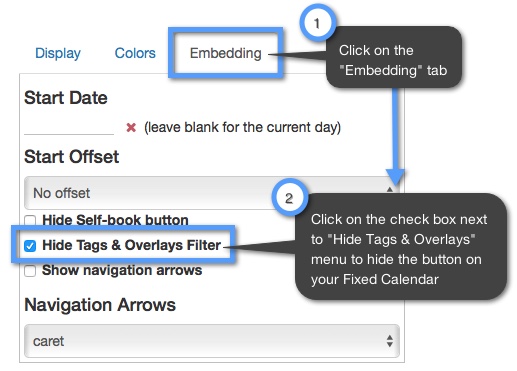Uncheck Hide Tags & Overlays Filter checkbox
The width and height of the screenshot is (517, 371).
[x=30, y=246]
